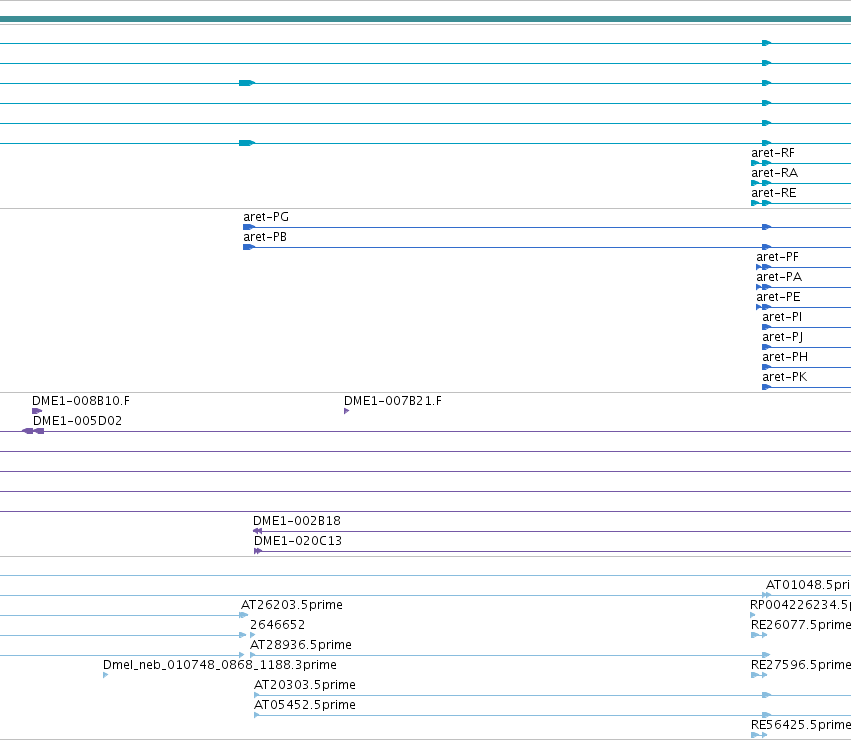Viewport: 851px width, 740px height.
Task: Open the AT28936.5prime EST label
Action: [x=301, y=645]
